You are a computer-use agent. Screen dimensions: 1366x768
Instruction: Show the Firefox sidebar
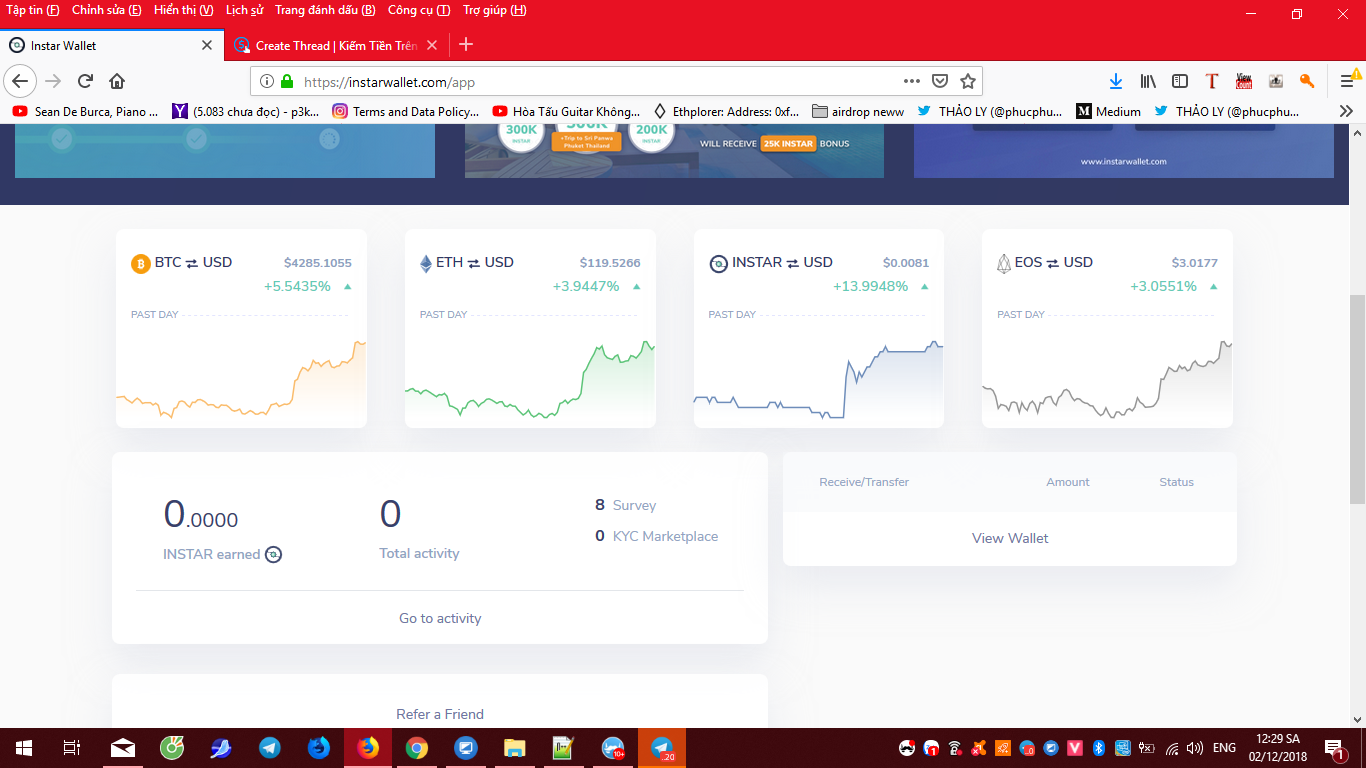(x=1180, y=81)
